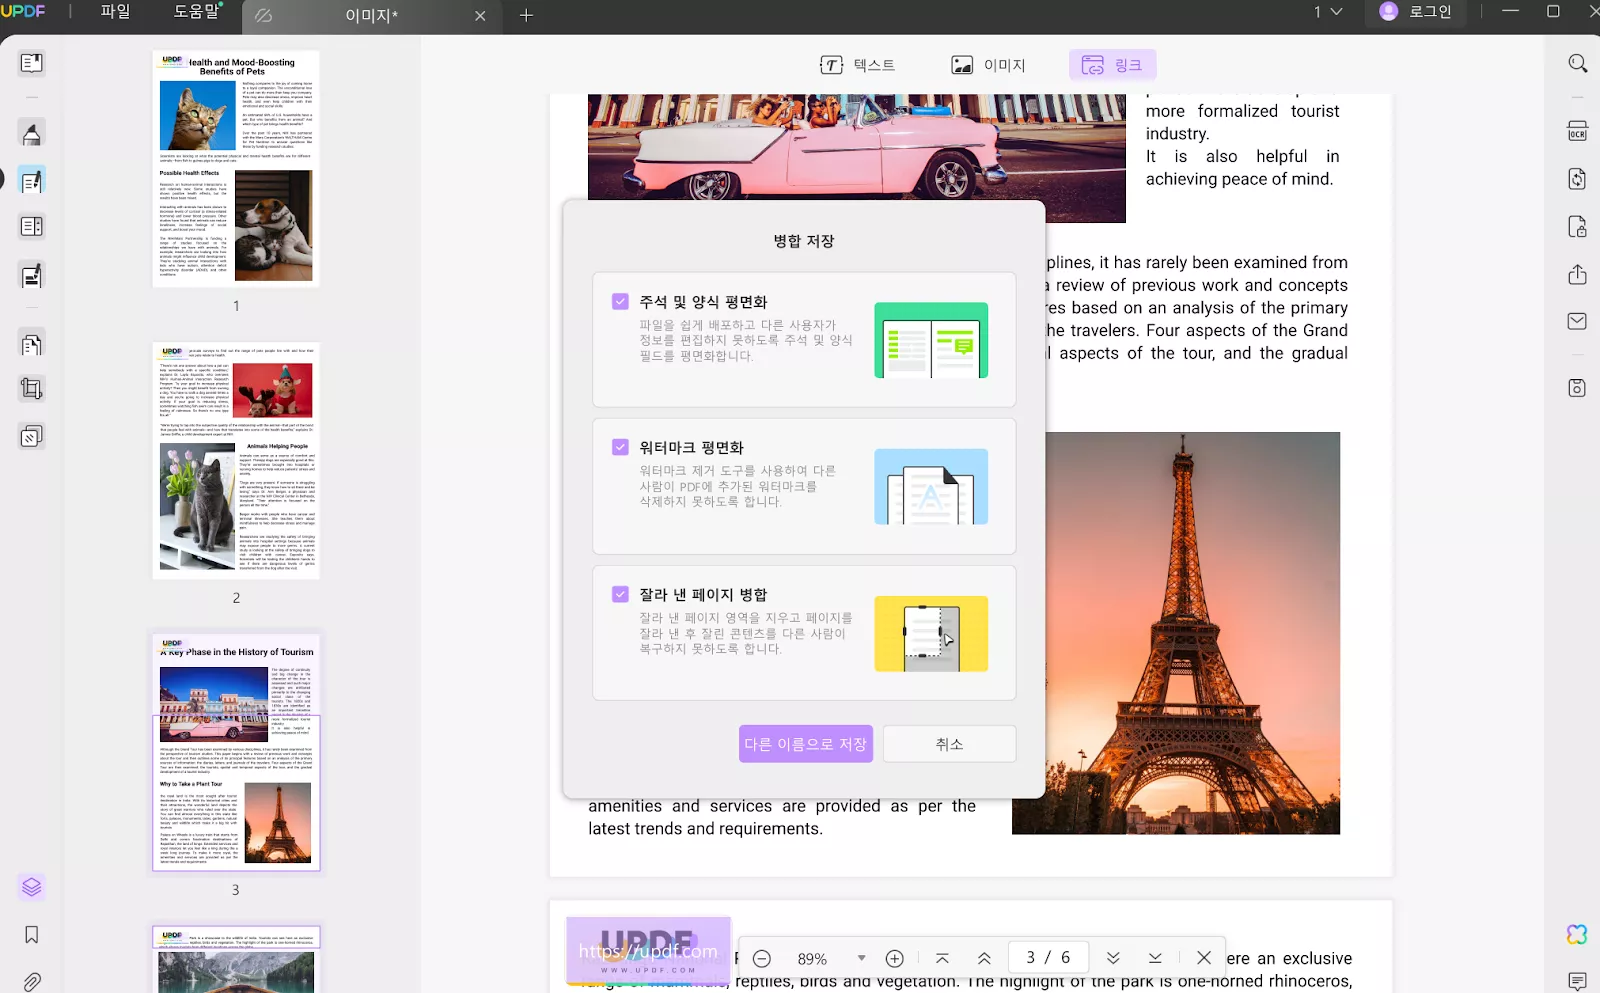Open the Organize Pages tool

pyautogui.click(x=31, y=227)
